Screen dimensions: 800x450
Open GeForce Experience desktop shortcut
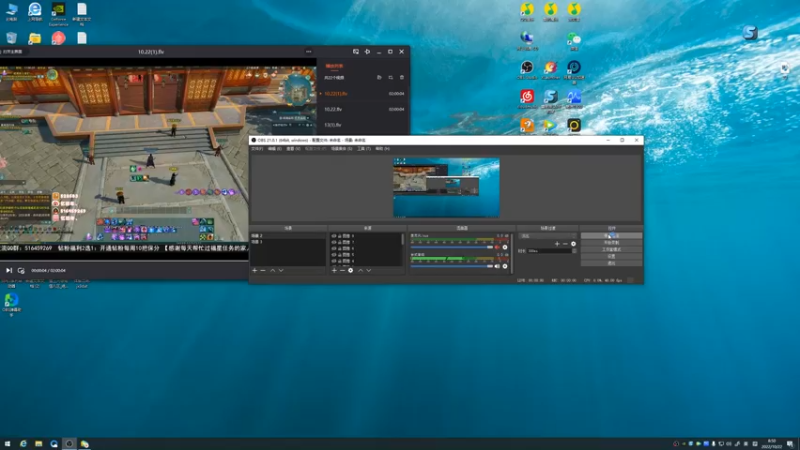tap(59, 14)
